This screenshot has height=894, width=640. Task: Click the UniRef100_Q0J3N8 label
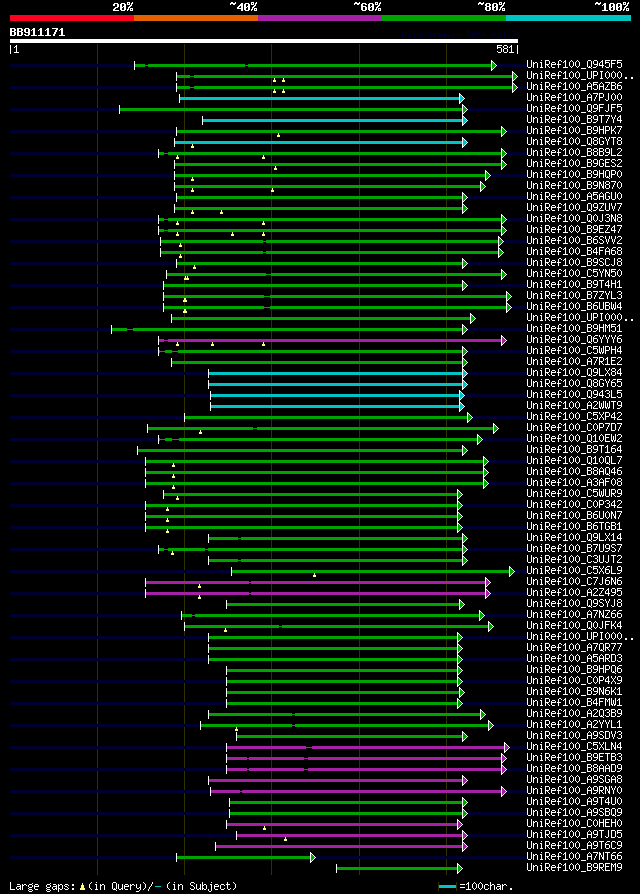click(574, 218)
